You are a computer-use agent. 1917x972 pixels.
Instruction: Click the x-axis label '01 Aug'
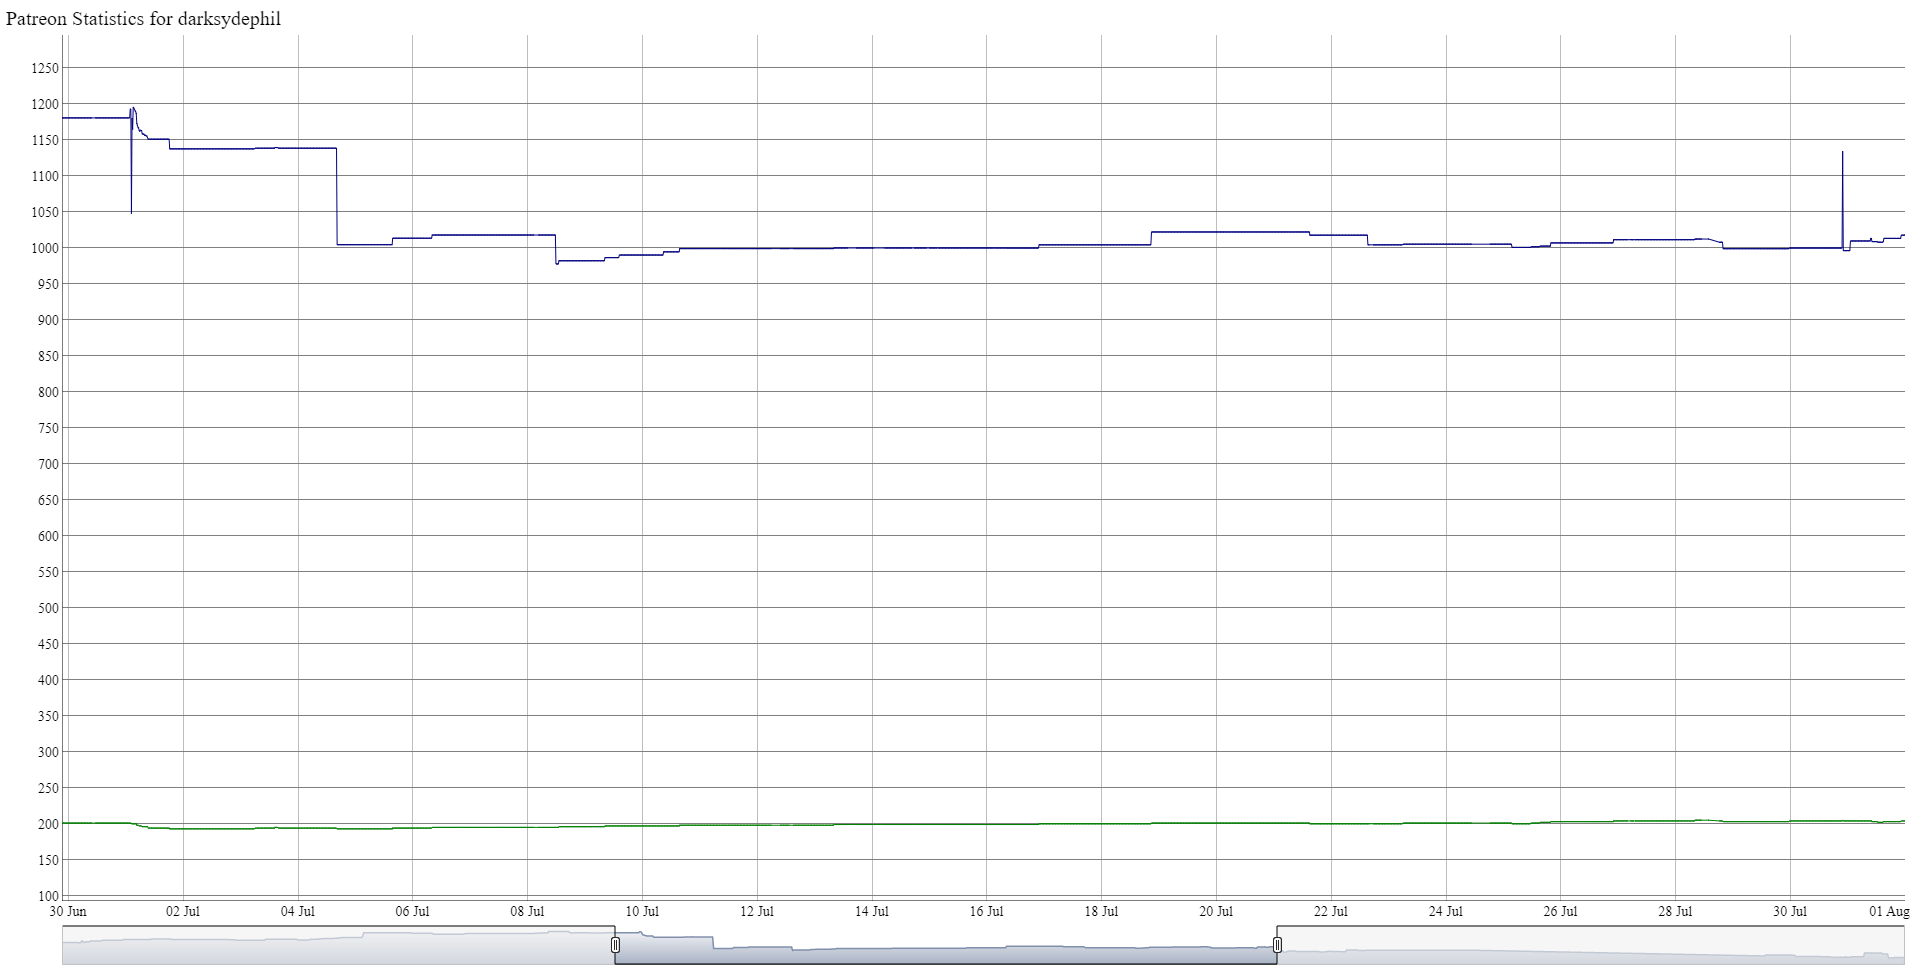(1890, 911)
